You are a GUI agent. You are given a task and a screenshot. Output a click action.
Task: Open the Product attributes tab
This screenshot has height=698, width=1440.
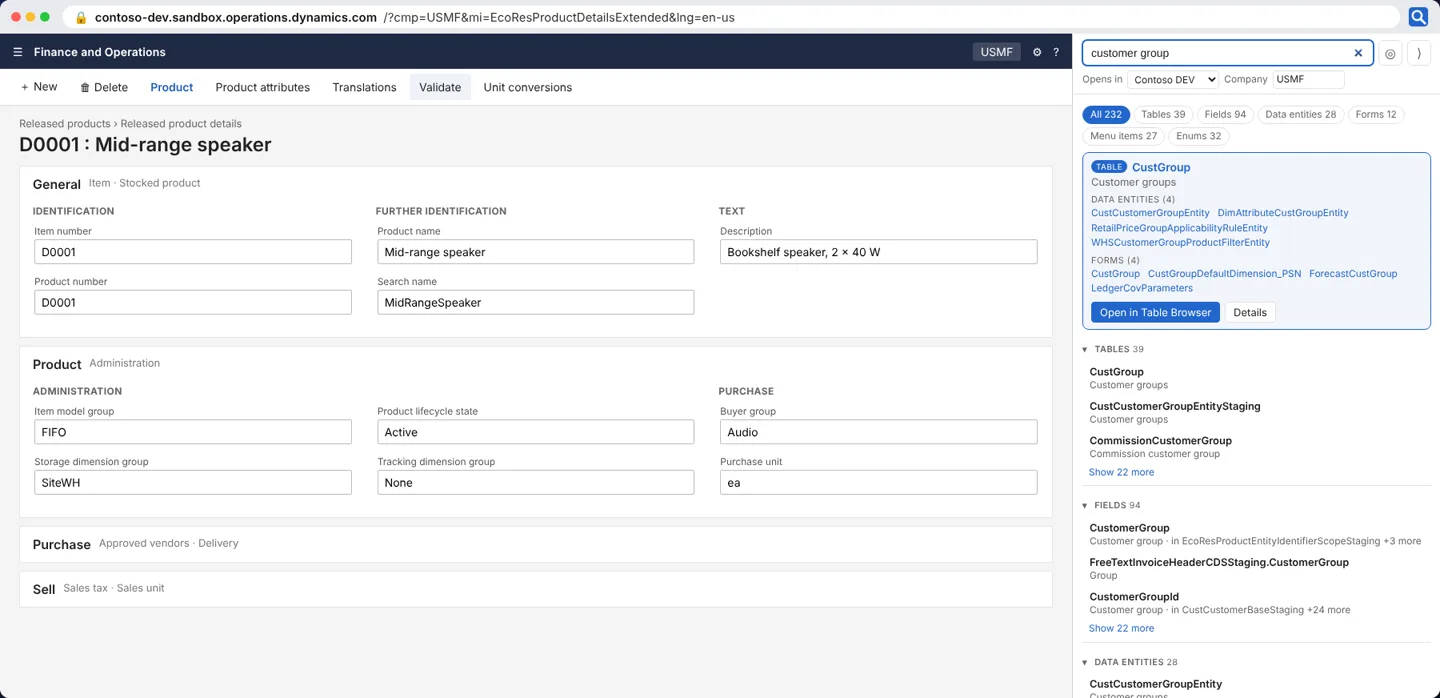[x=263, y=87]
